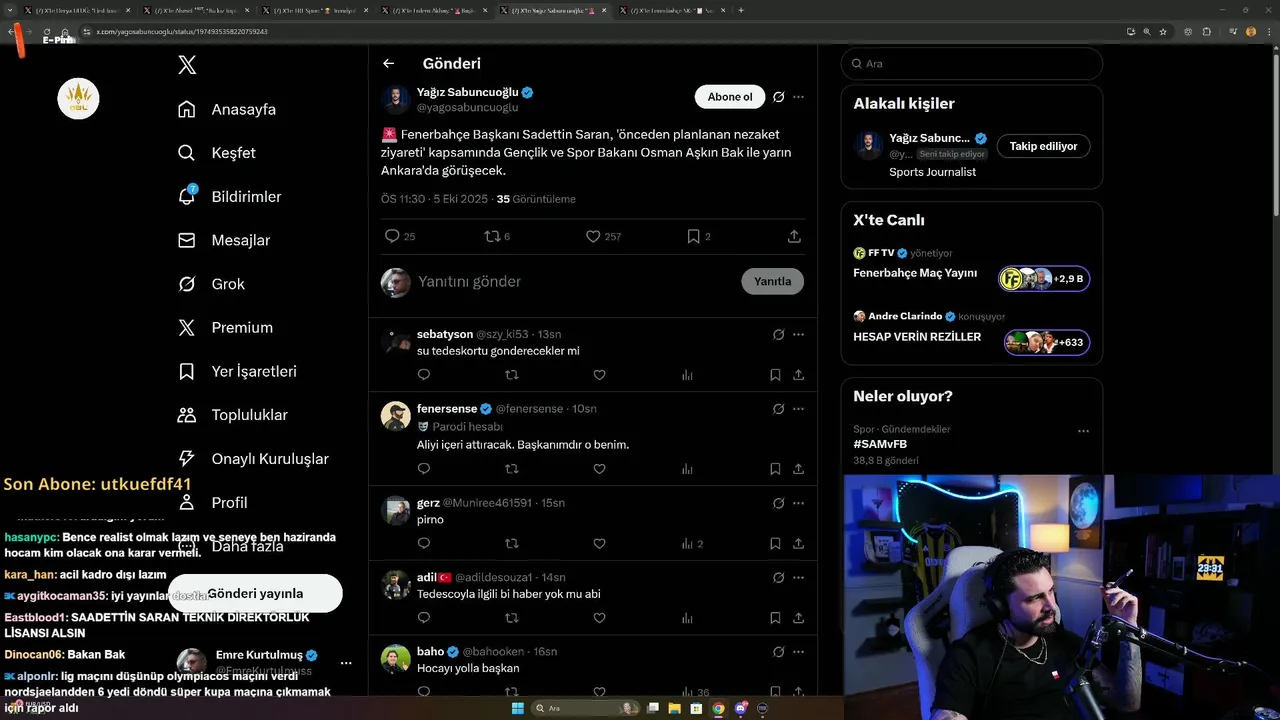Click the Yanıtını gönder reply field
The width and height of the screenshot is (1280, 720).
tap(575, 281)
